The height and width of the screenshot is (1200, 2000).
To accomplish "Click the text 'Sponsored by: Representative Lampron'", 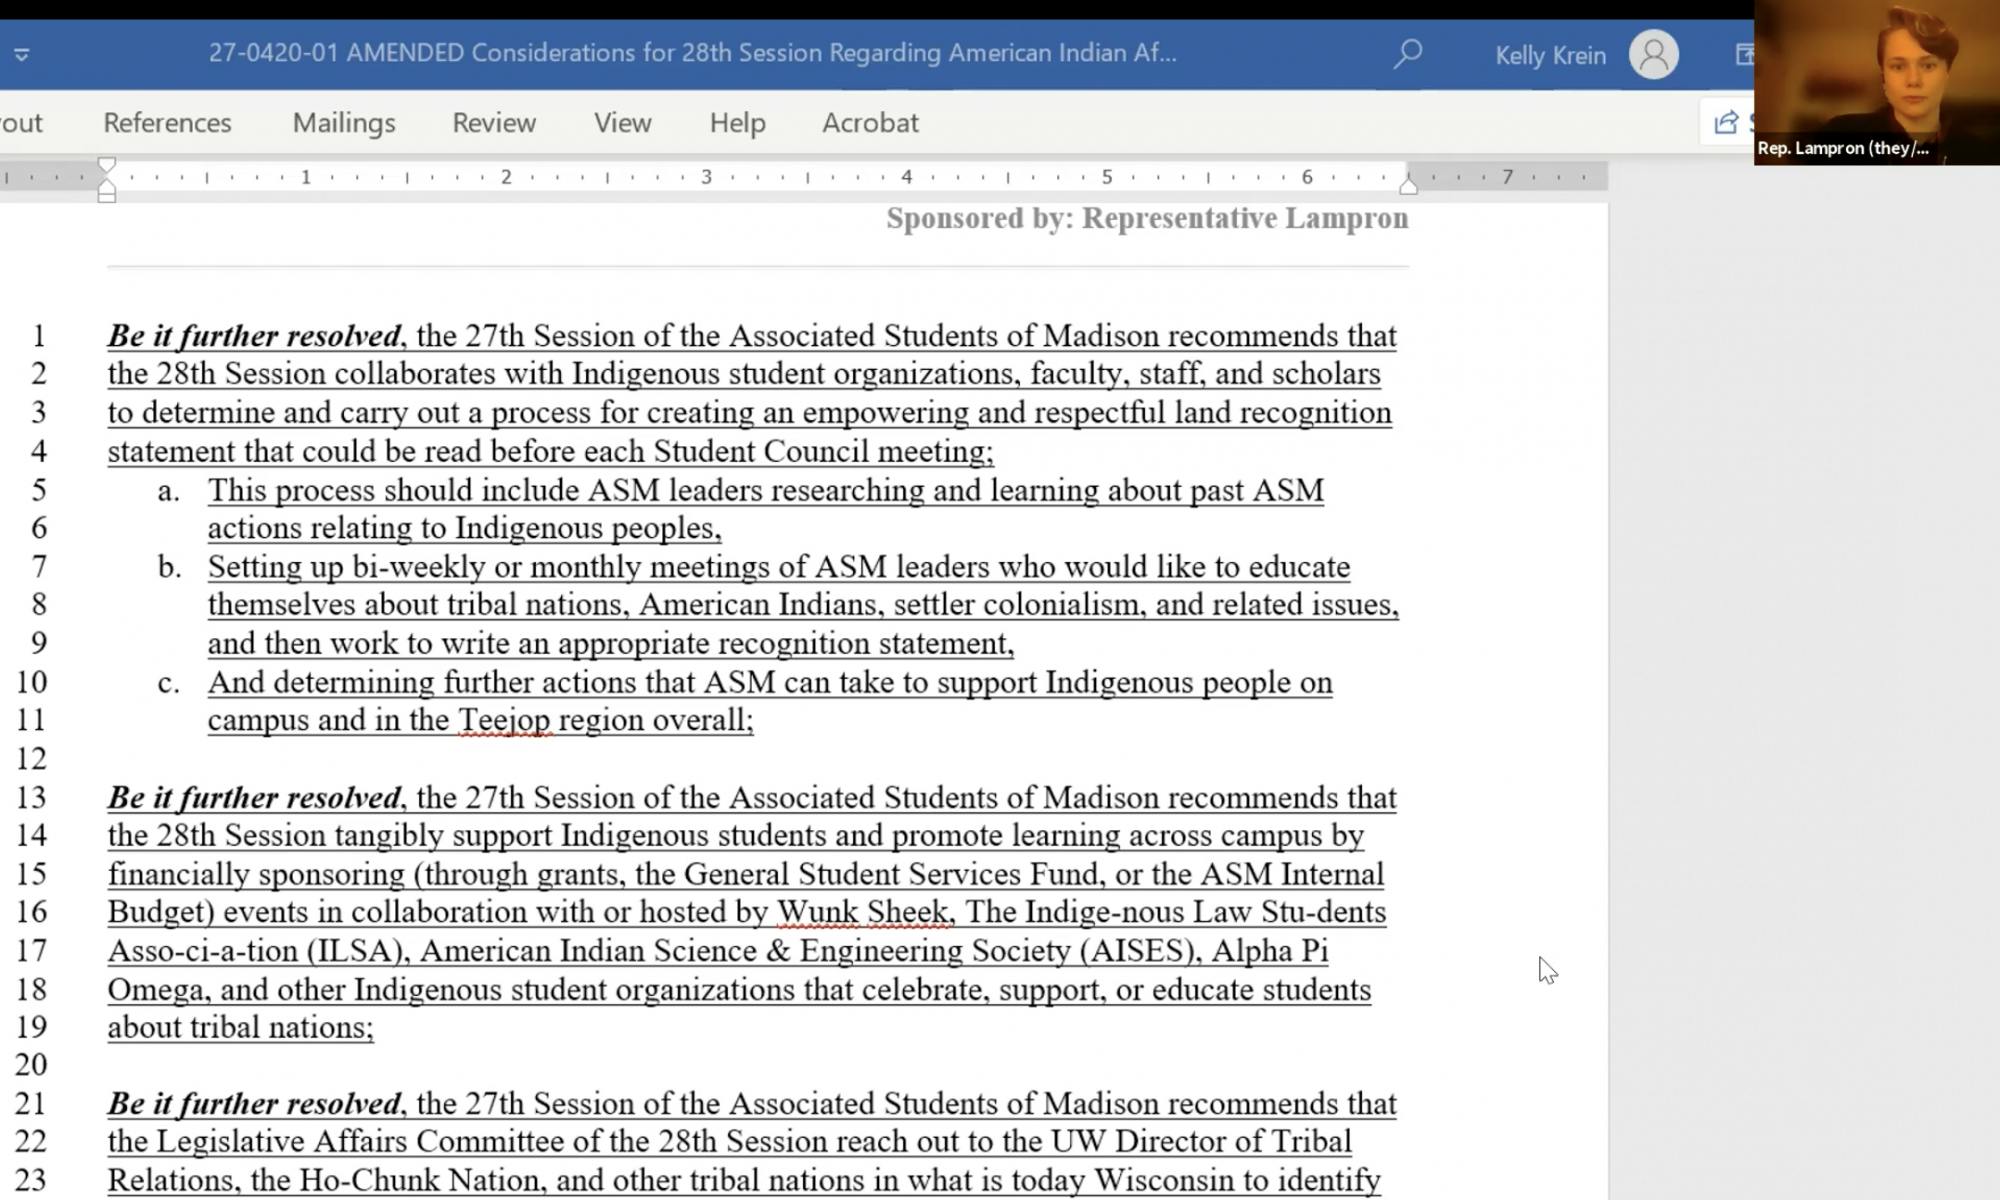I will [1146, 219].
